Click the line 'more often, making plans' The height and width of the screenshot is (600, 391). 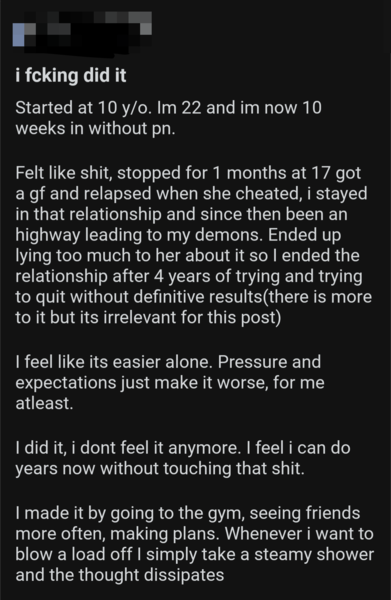(x=194, y=534)
